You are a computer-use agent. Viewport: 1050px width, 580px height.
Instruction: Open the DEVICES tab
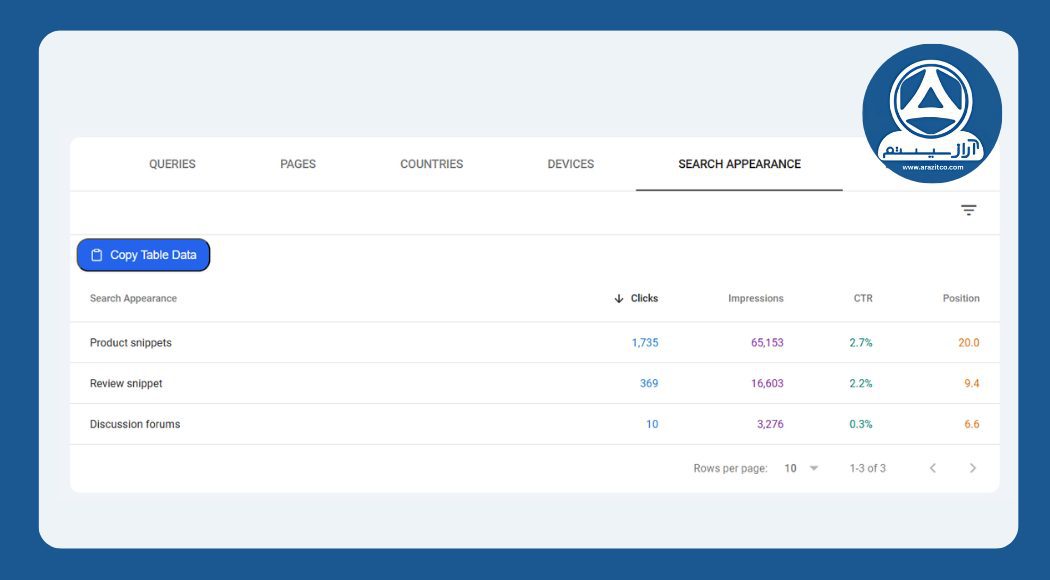[x=570, y=163]
